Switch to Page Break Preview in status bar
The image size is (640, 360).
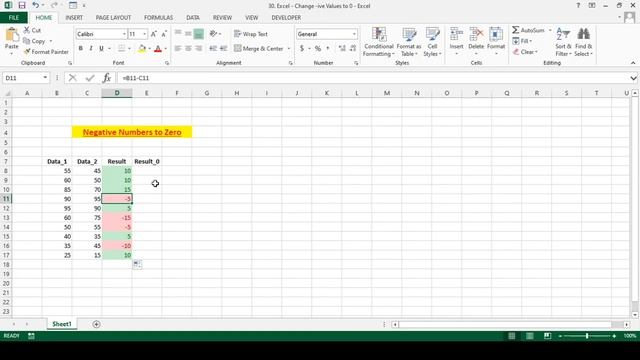click(547, 336)
